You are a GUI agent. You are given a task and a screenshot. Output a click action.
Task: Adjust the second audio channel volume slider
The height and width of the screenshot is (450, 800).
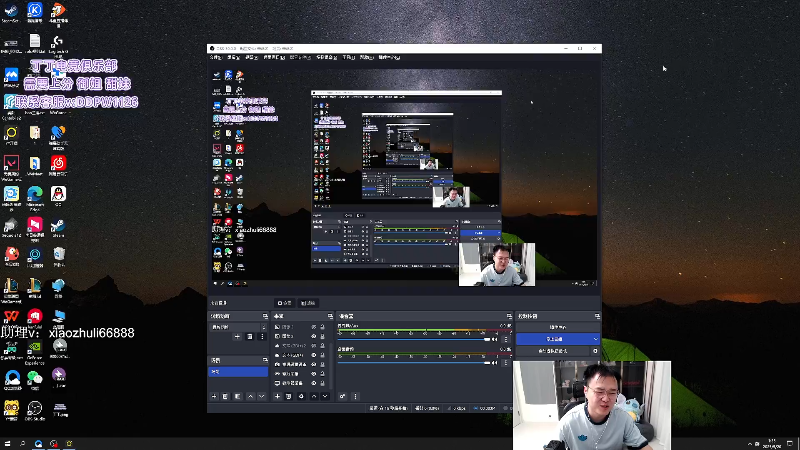[x=414, y=363]
